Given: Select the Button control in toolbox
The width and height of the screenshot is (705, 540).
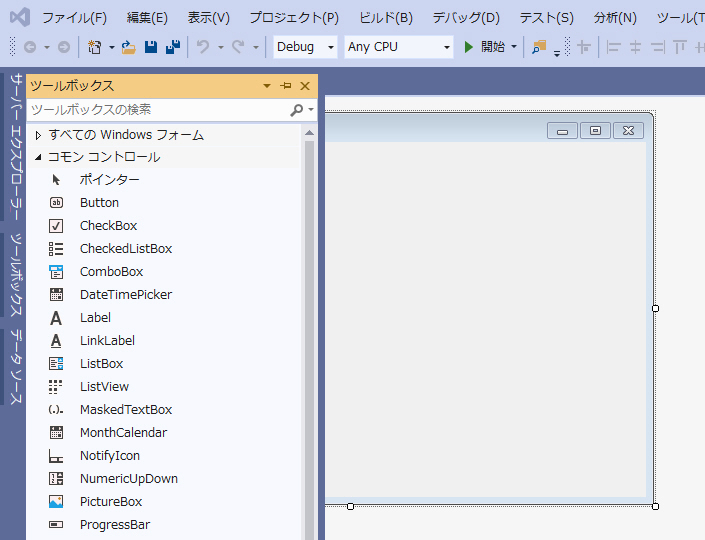Looking at the screenshot, I should click(x=99, y=203).
